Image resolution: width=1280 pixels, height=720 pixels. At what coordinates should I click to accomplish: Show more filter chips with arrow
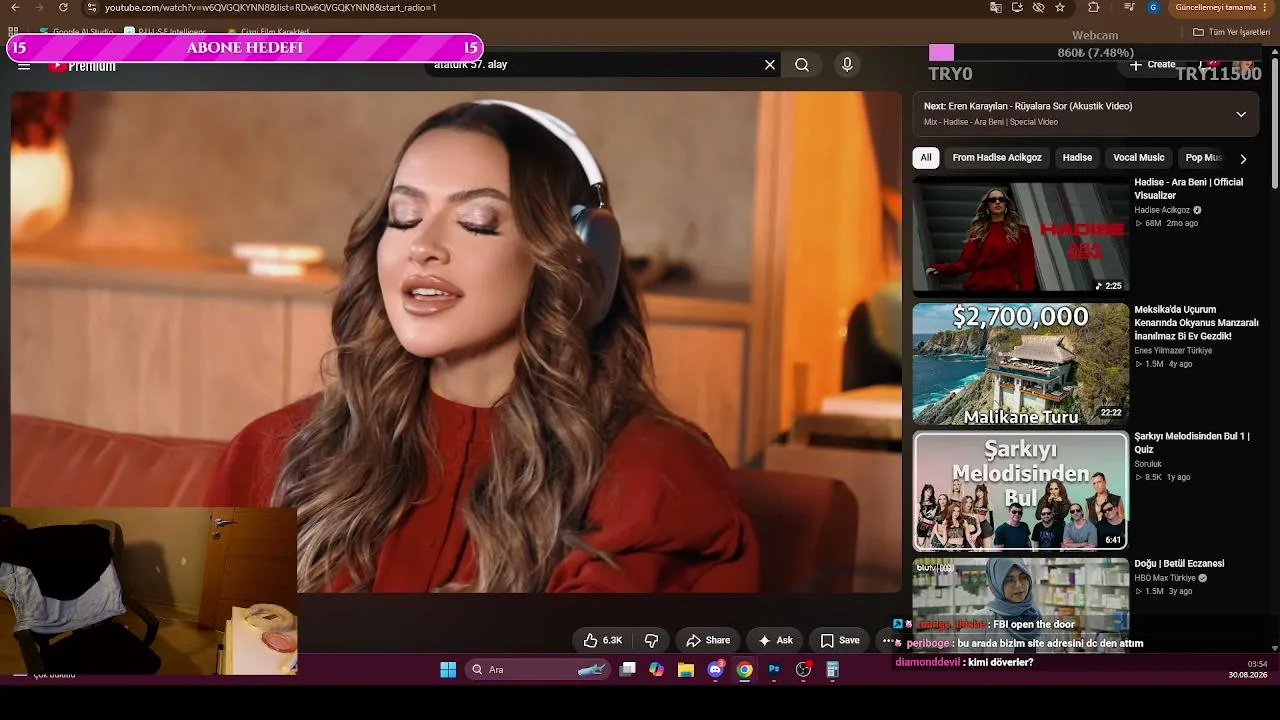point(1243,158)
